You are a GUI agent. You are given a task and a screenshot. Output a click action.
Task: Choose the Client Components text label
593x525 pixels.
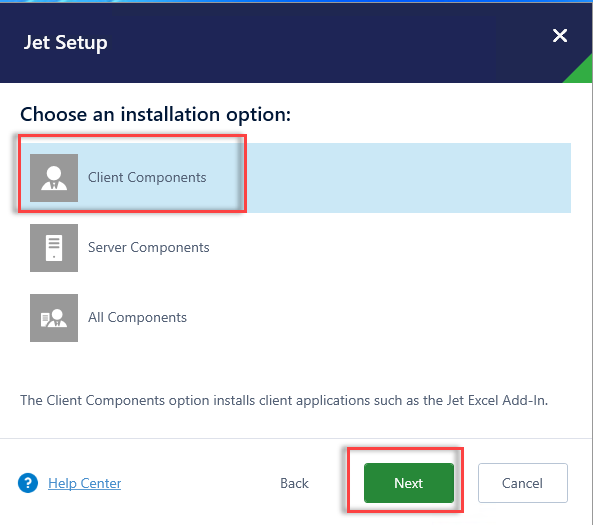pos(147,177)
